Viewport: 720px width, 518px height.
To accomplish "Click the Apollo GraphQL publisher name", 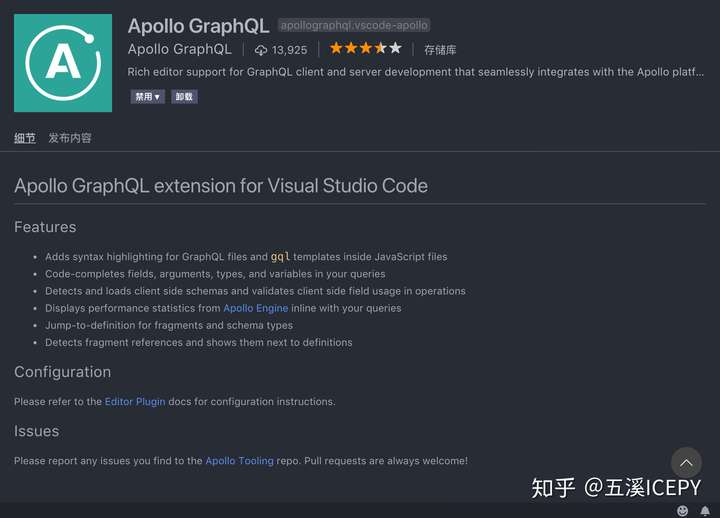I will tap(180, 49).
